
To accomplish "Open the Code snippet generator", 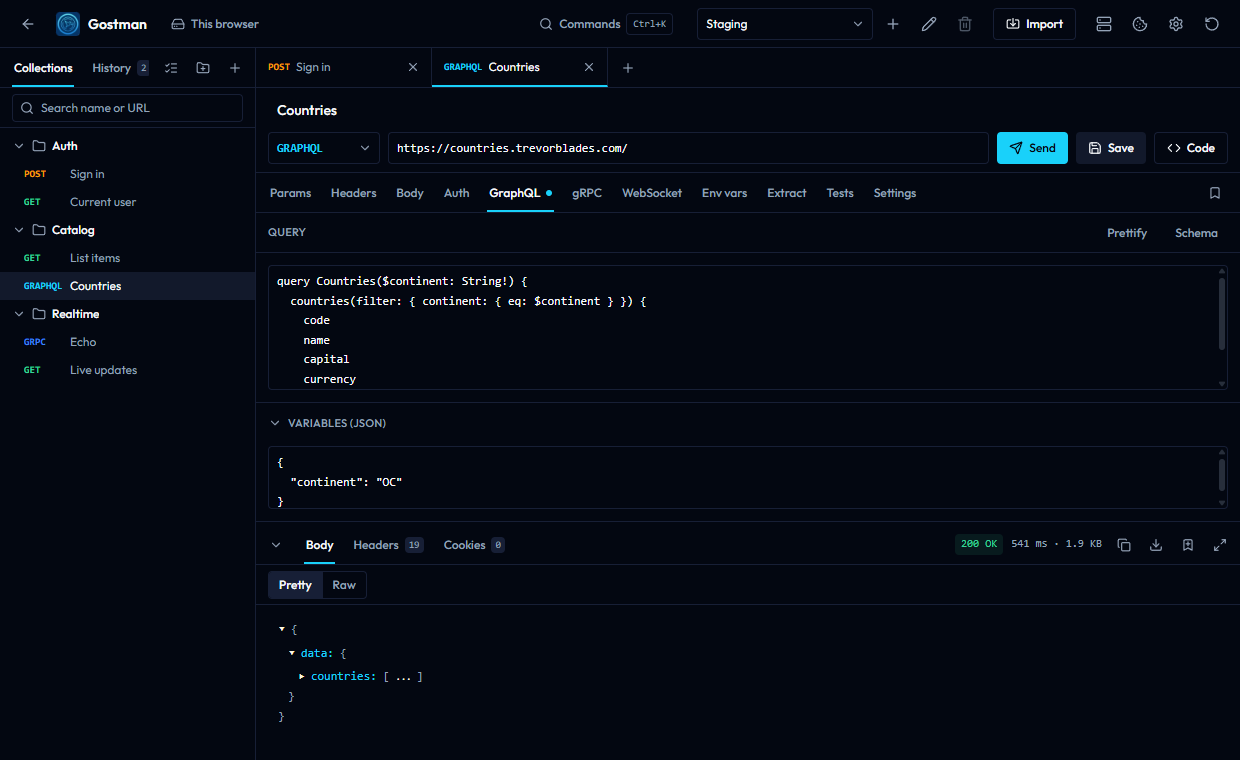I will [1191, 148].
